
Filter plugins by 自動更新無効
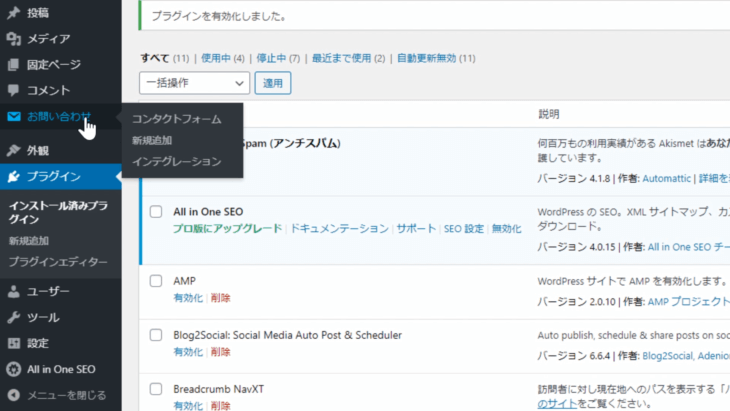tap(426, 58)
